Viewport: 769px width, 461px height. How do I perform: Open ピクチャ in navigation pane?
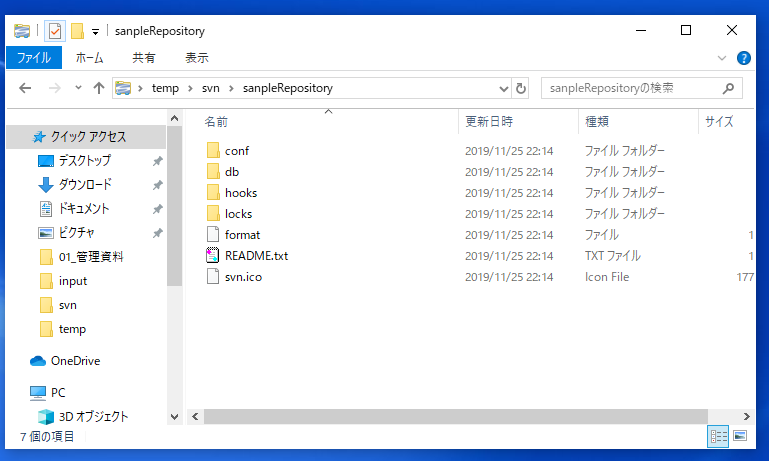click(x=77, y=232)
